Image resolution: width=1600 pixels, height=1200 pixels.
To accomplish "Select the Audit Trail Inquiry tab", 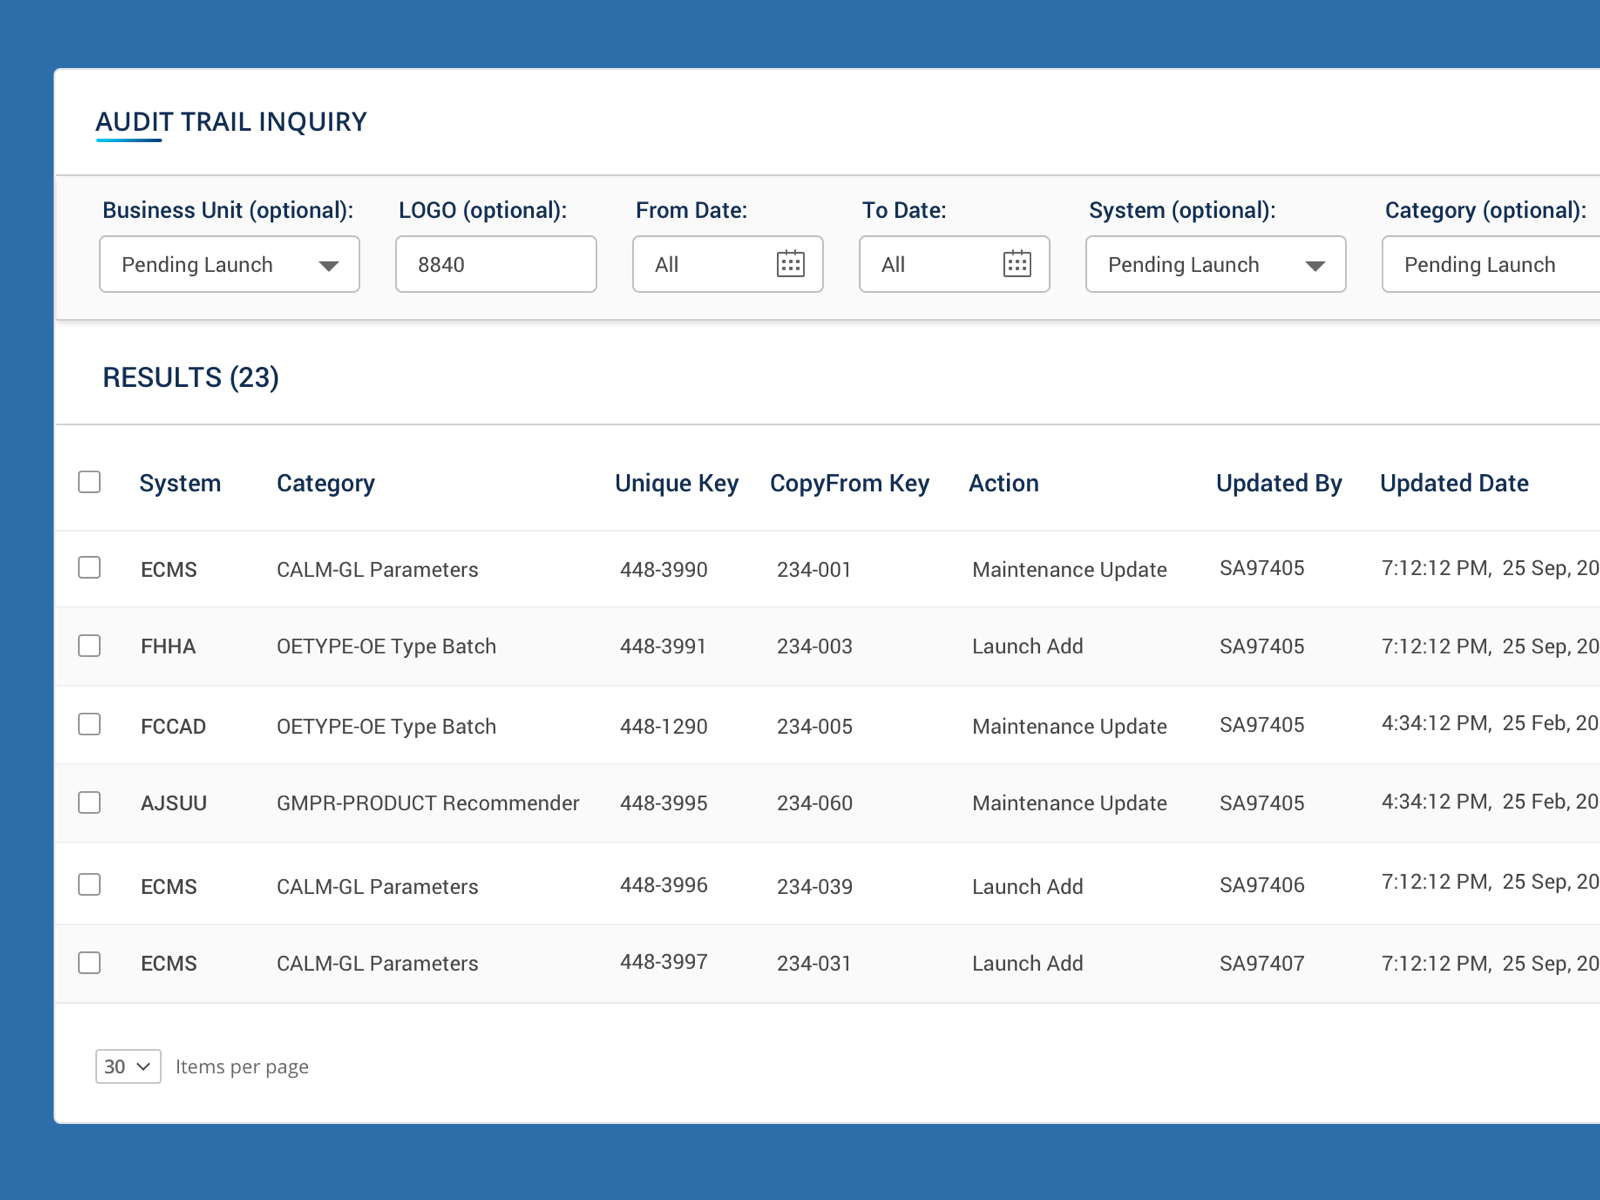I will 231,122.
